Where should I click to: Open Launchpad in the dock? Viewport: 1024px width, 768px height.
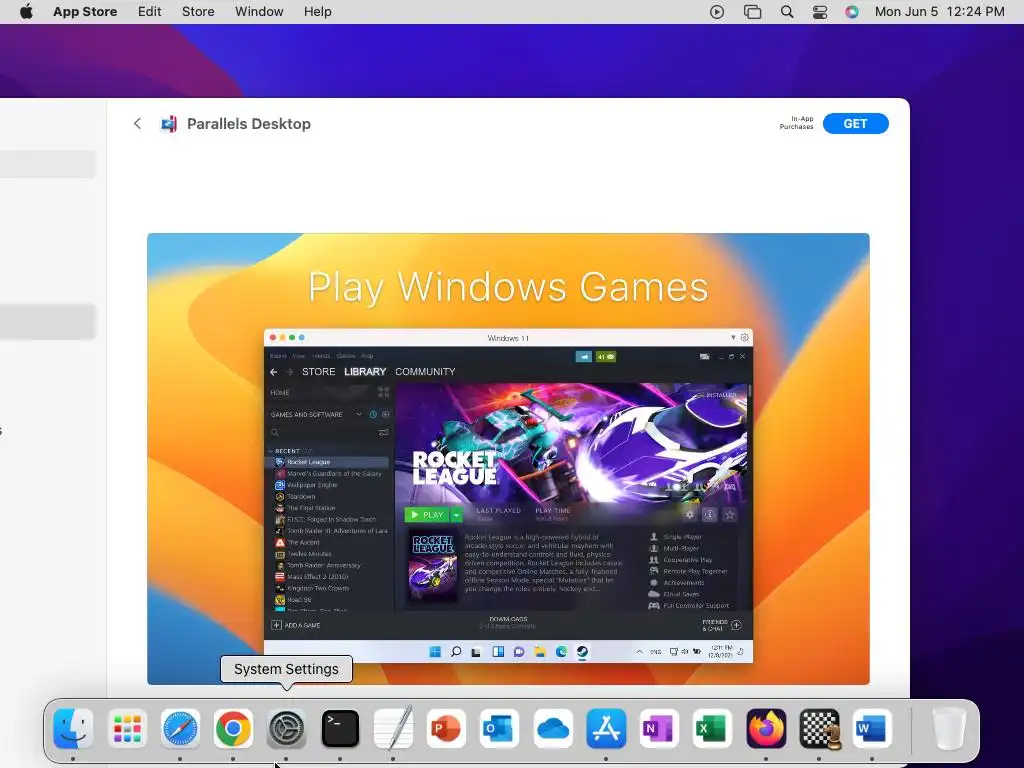[x=127, y=728]
